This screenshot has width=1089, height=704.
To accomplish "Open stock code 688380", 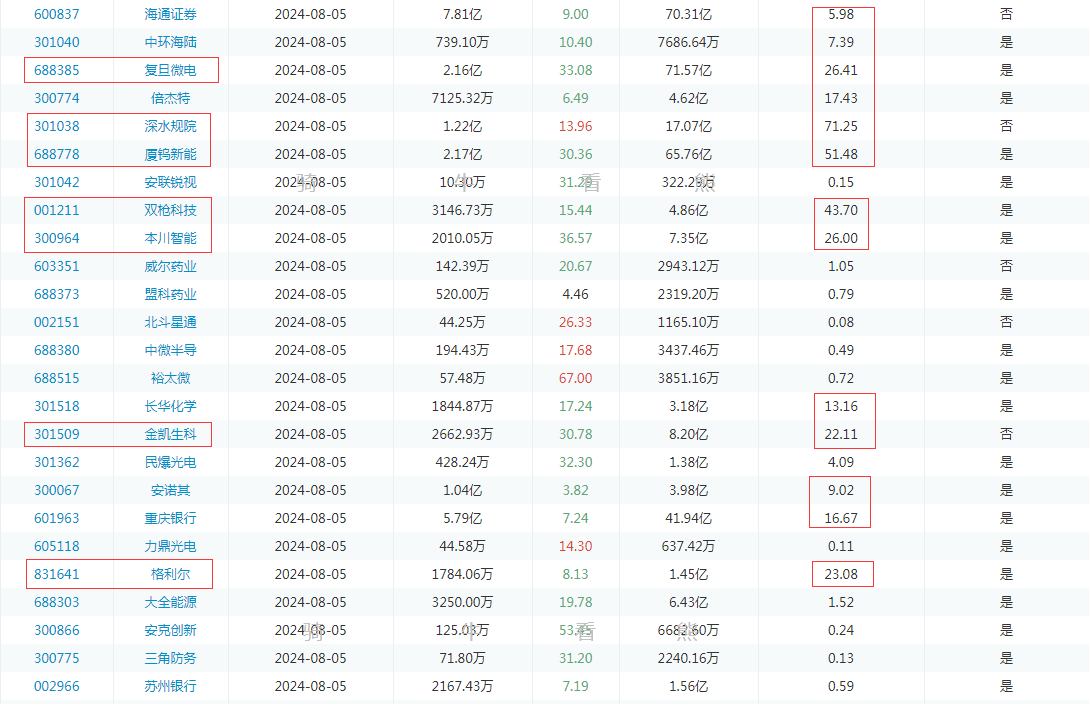I will [57, 351].
